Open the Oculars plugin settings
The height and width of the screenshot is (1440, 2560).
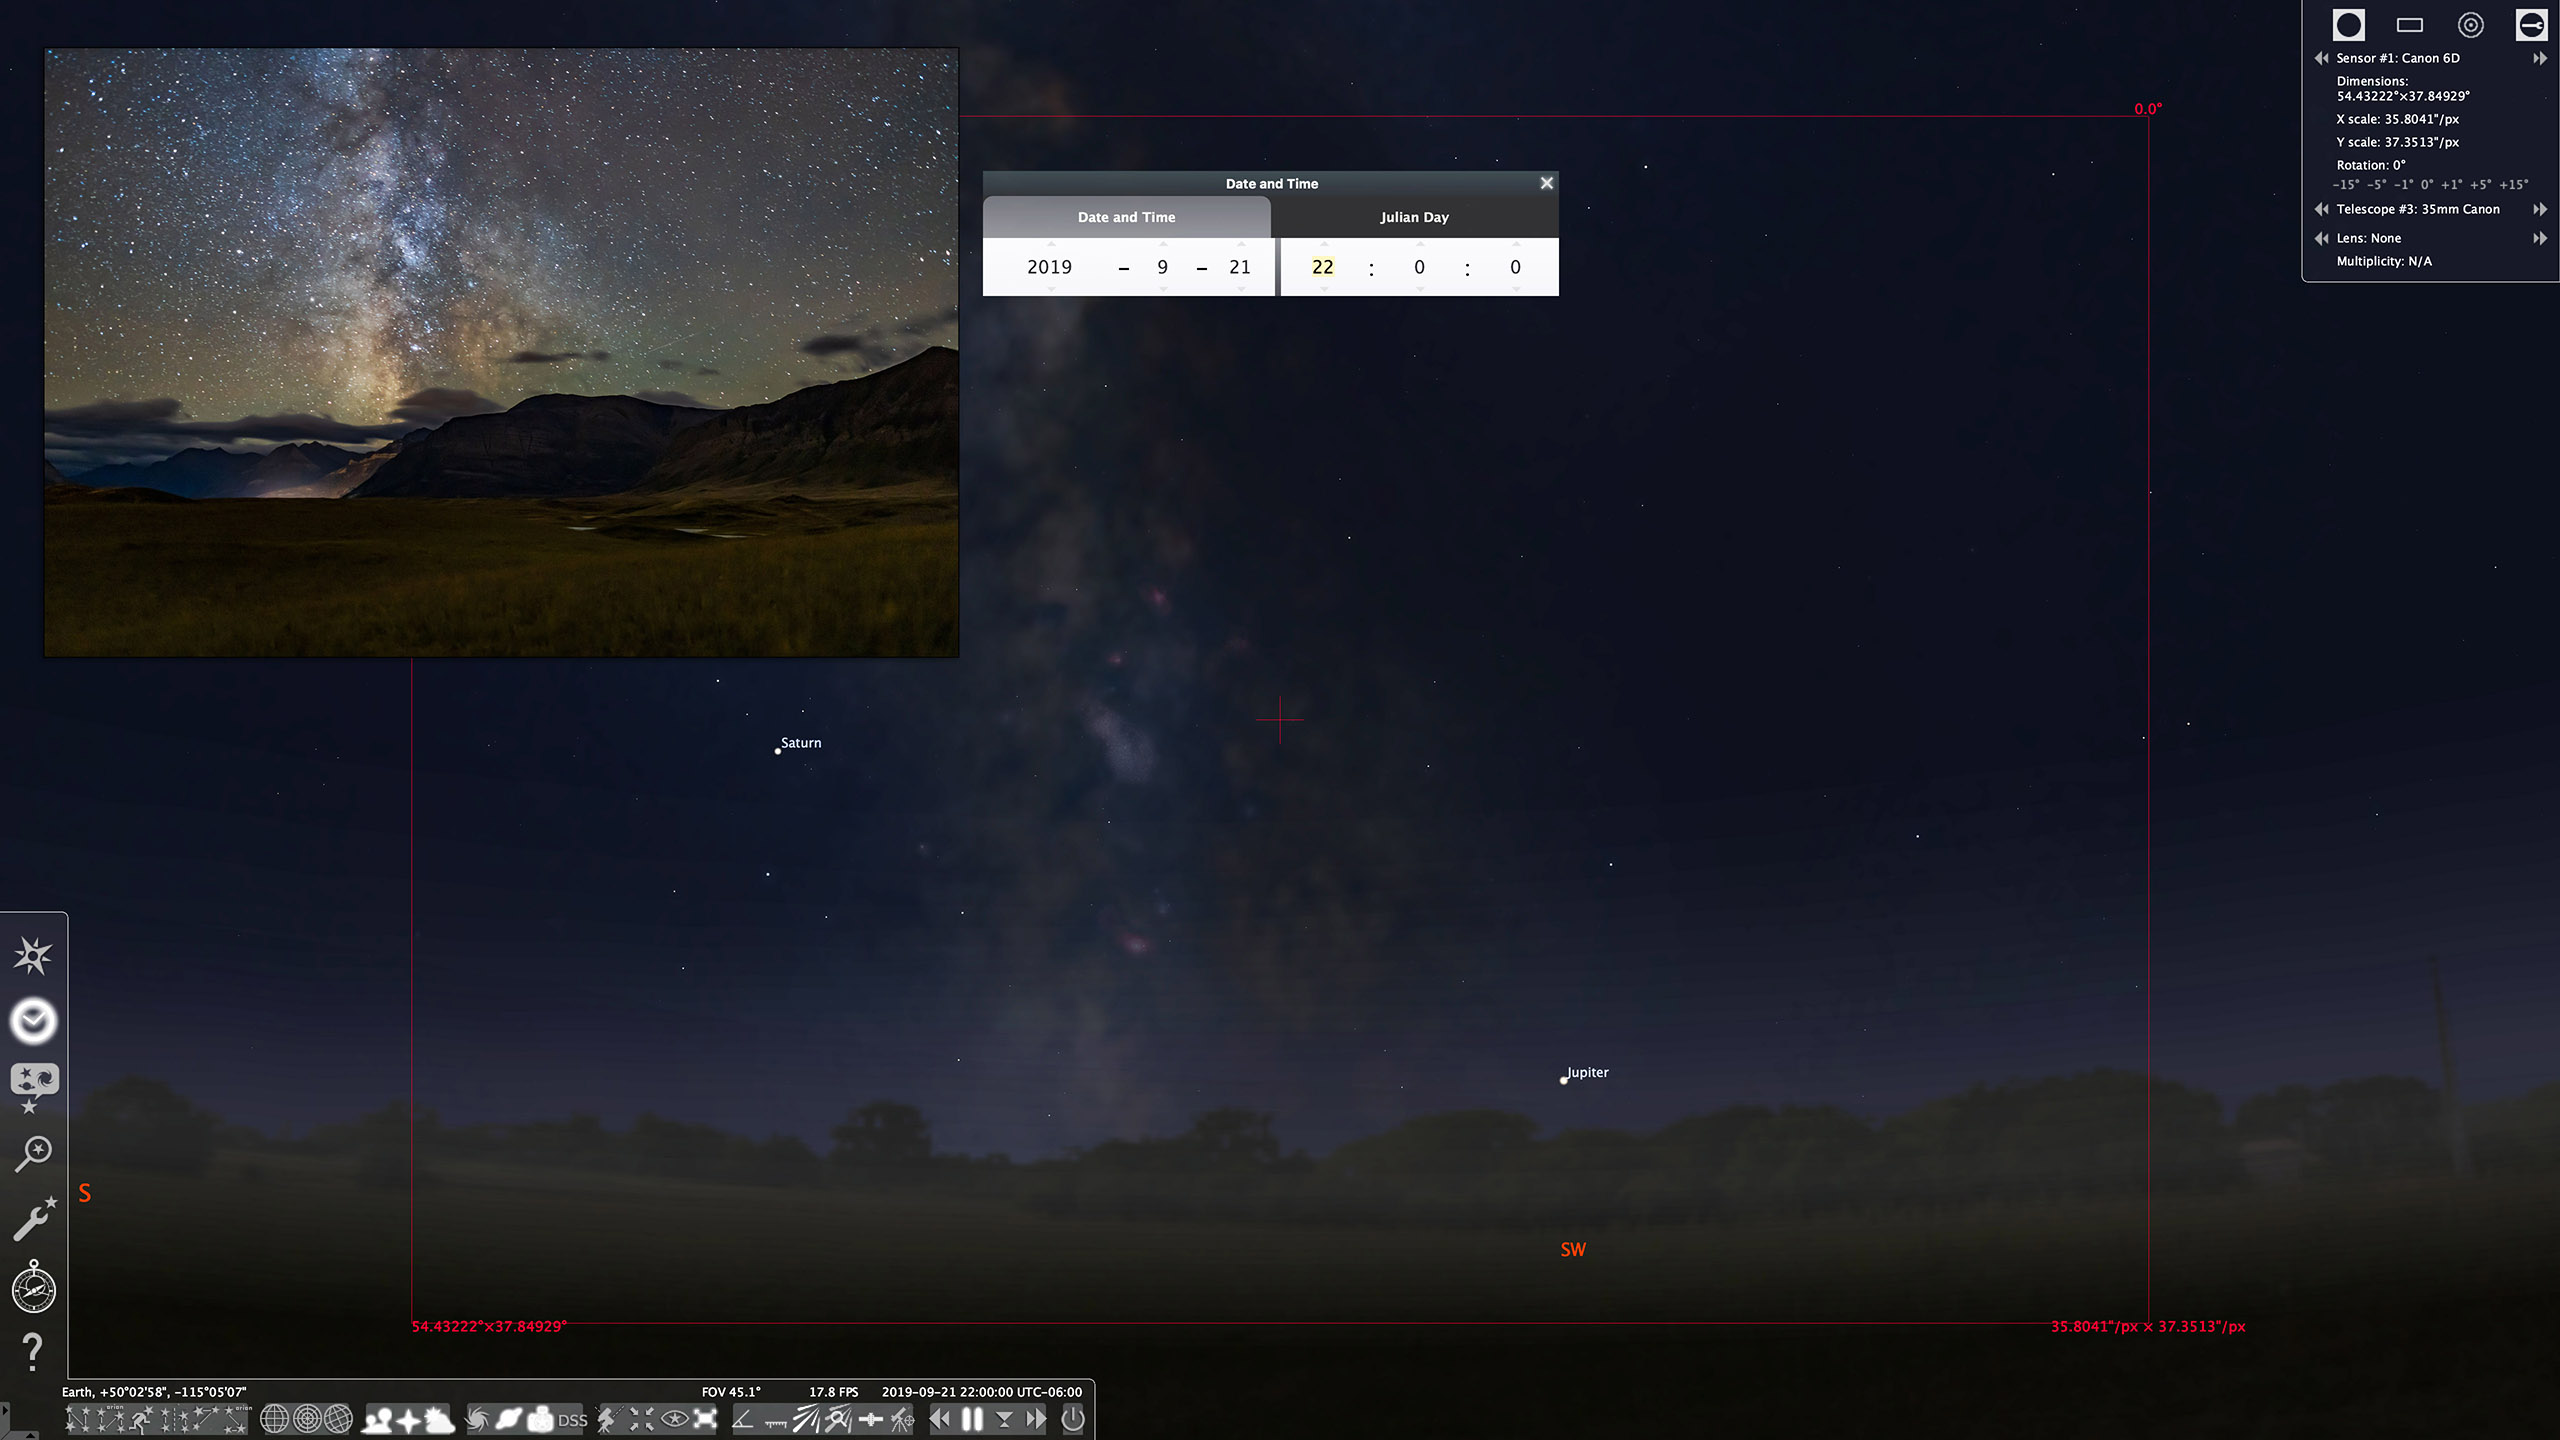click(x=2532, y=25)
